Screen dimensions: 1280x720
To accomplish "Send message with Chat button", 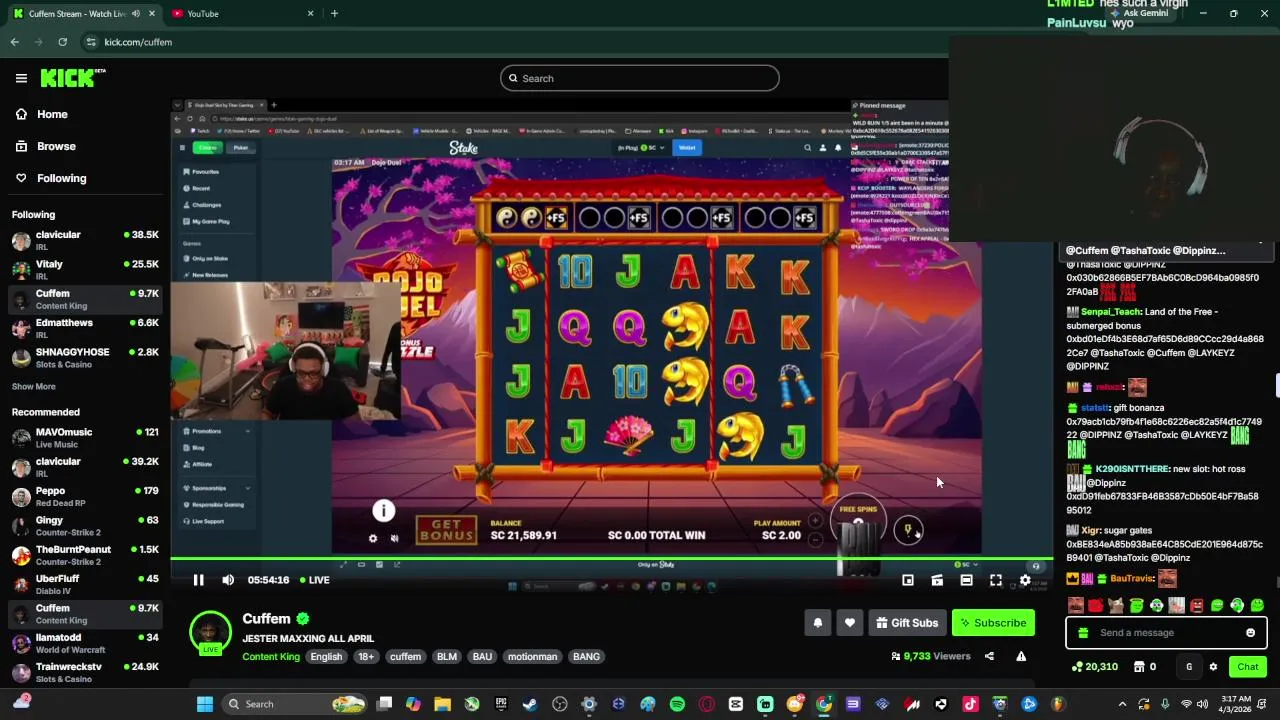I will (x=1247, y=667).
